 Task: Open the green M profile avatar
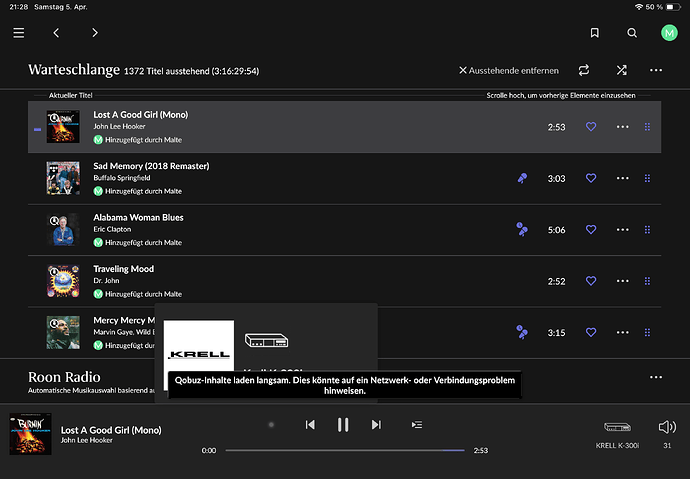(669, 33)
